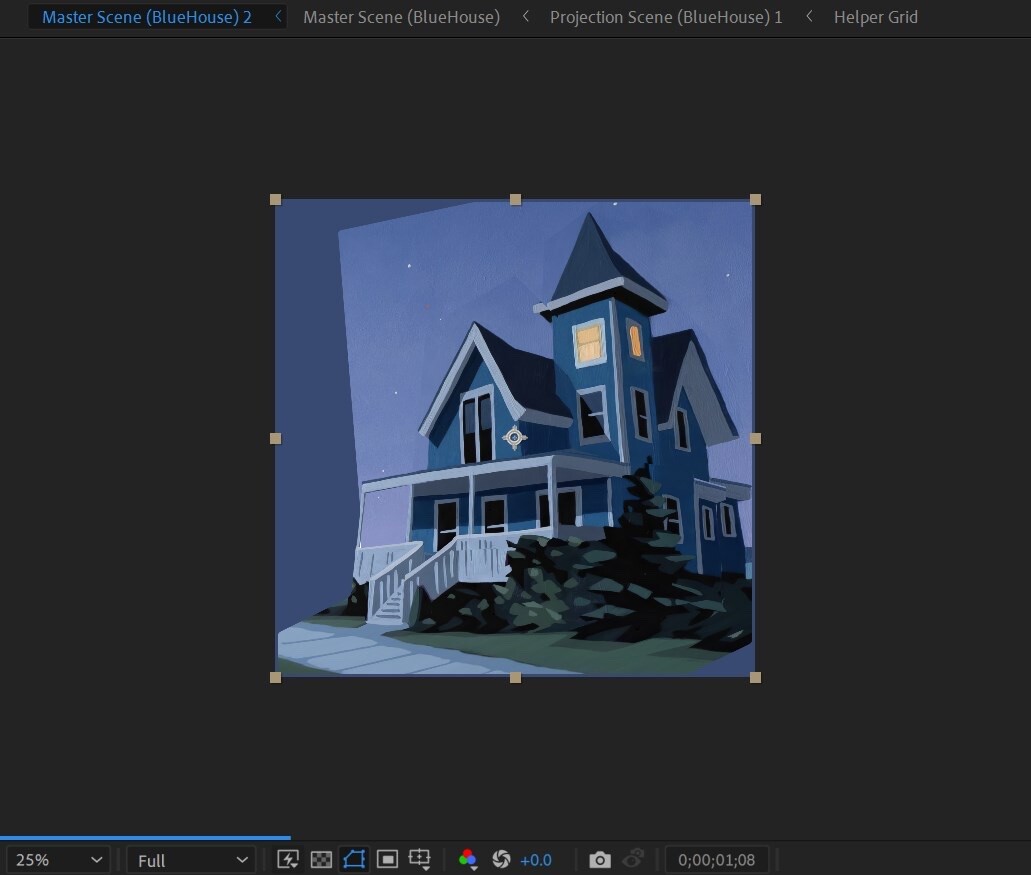The height and width of the screenshot is (875, 1031).
Task: Open show channel and color management menu
Action: click(x=468, y=859)
